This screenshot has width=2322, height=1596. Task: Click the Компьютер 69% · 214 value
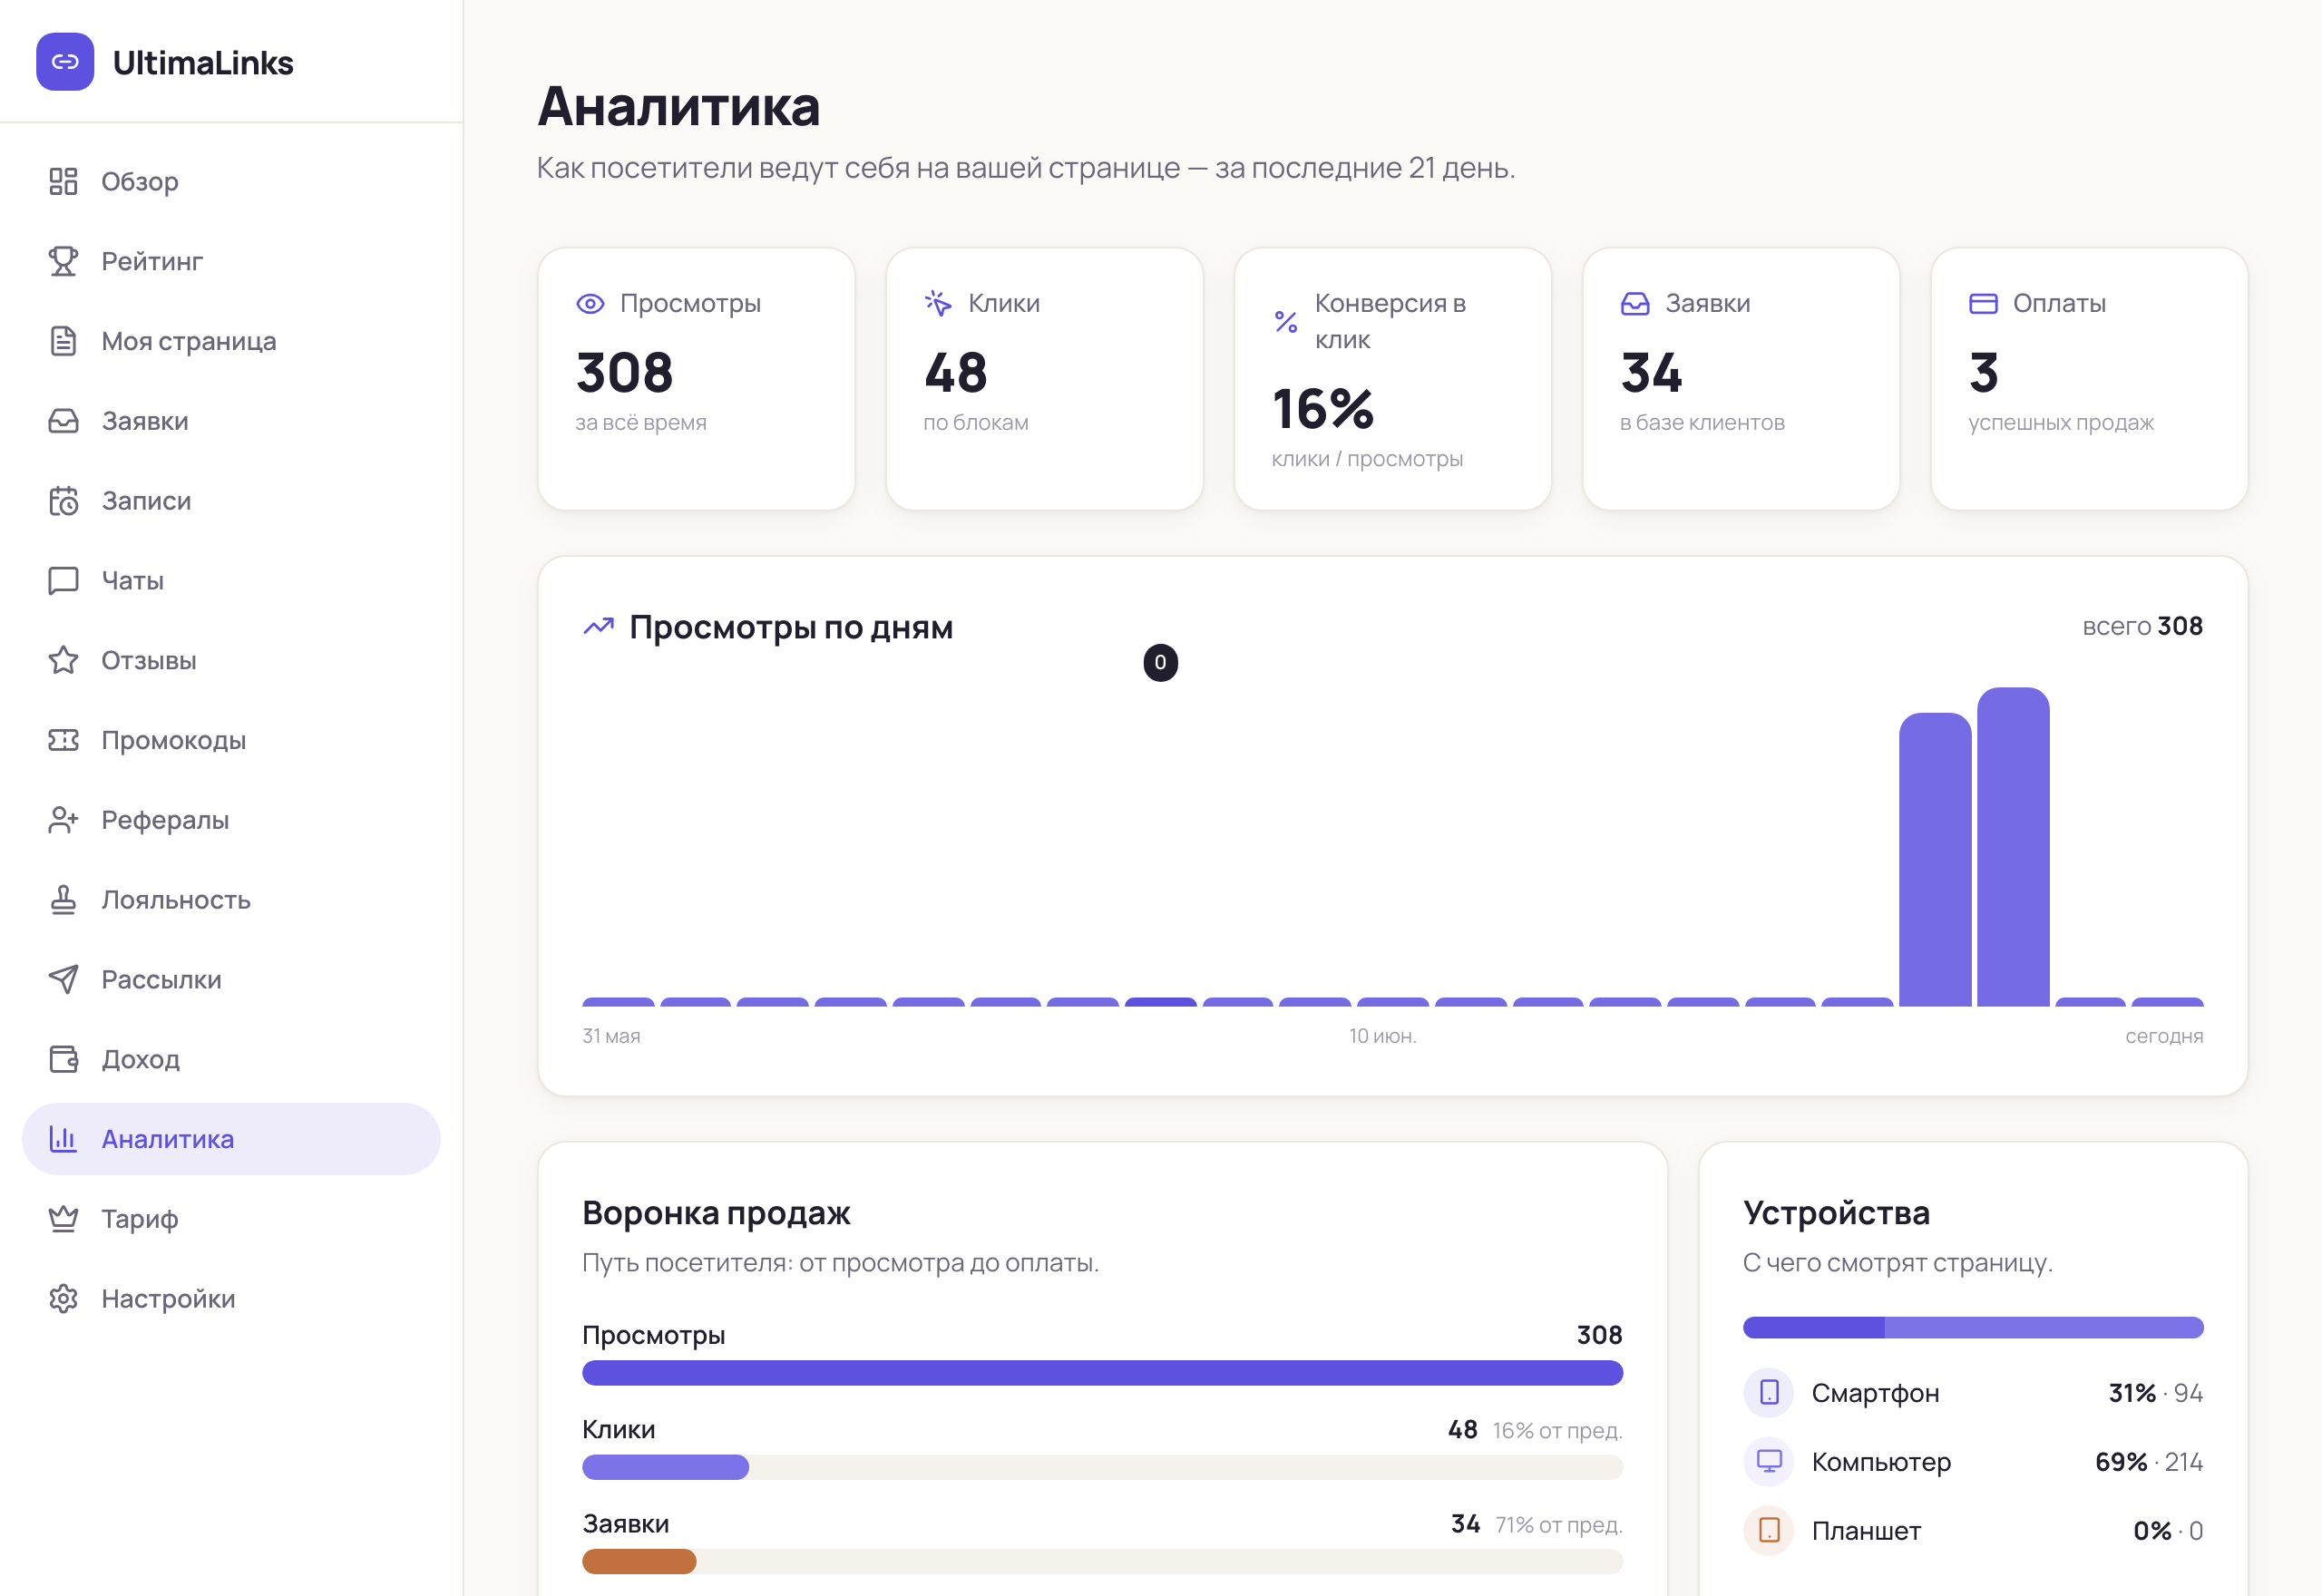click(2149, 1461)
